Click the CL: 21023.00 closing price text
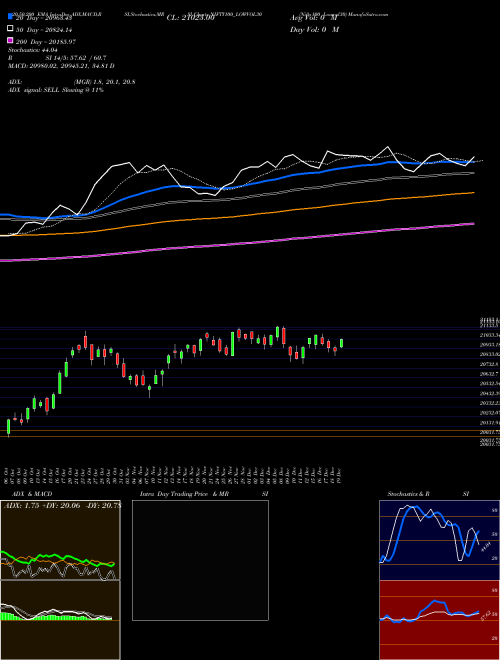 click(191, 18)
